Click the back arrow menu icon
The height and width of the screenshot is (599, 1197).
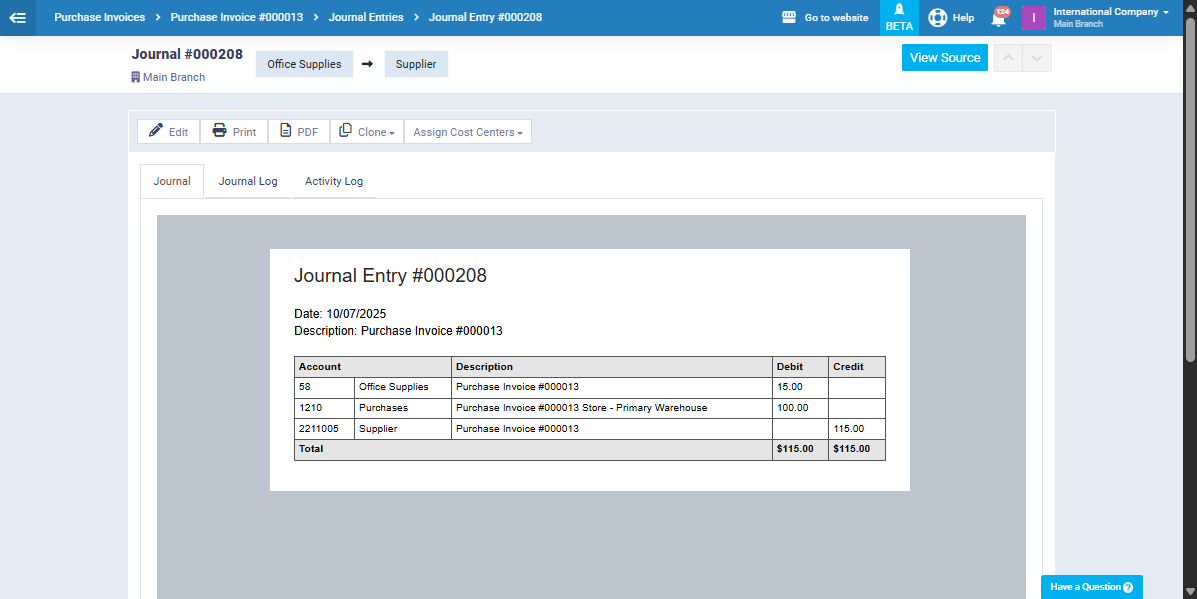pos(17,18)
